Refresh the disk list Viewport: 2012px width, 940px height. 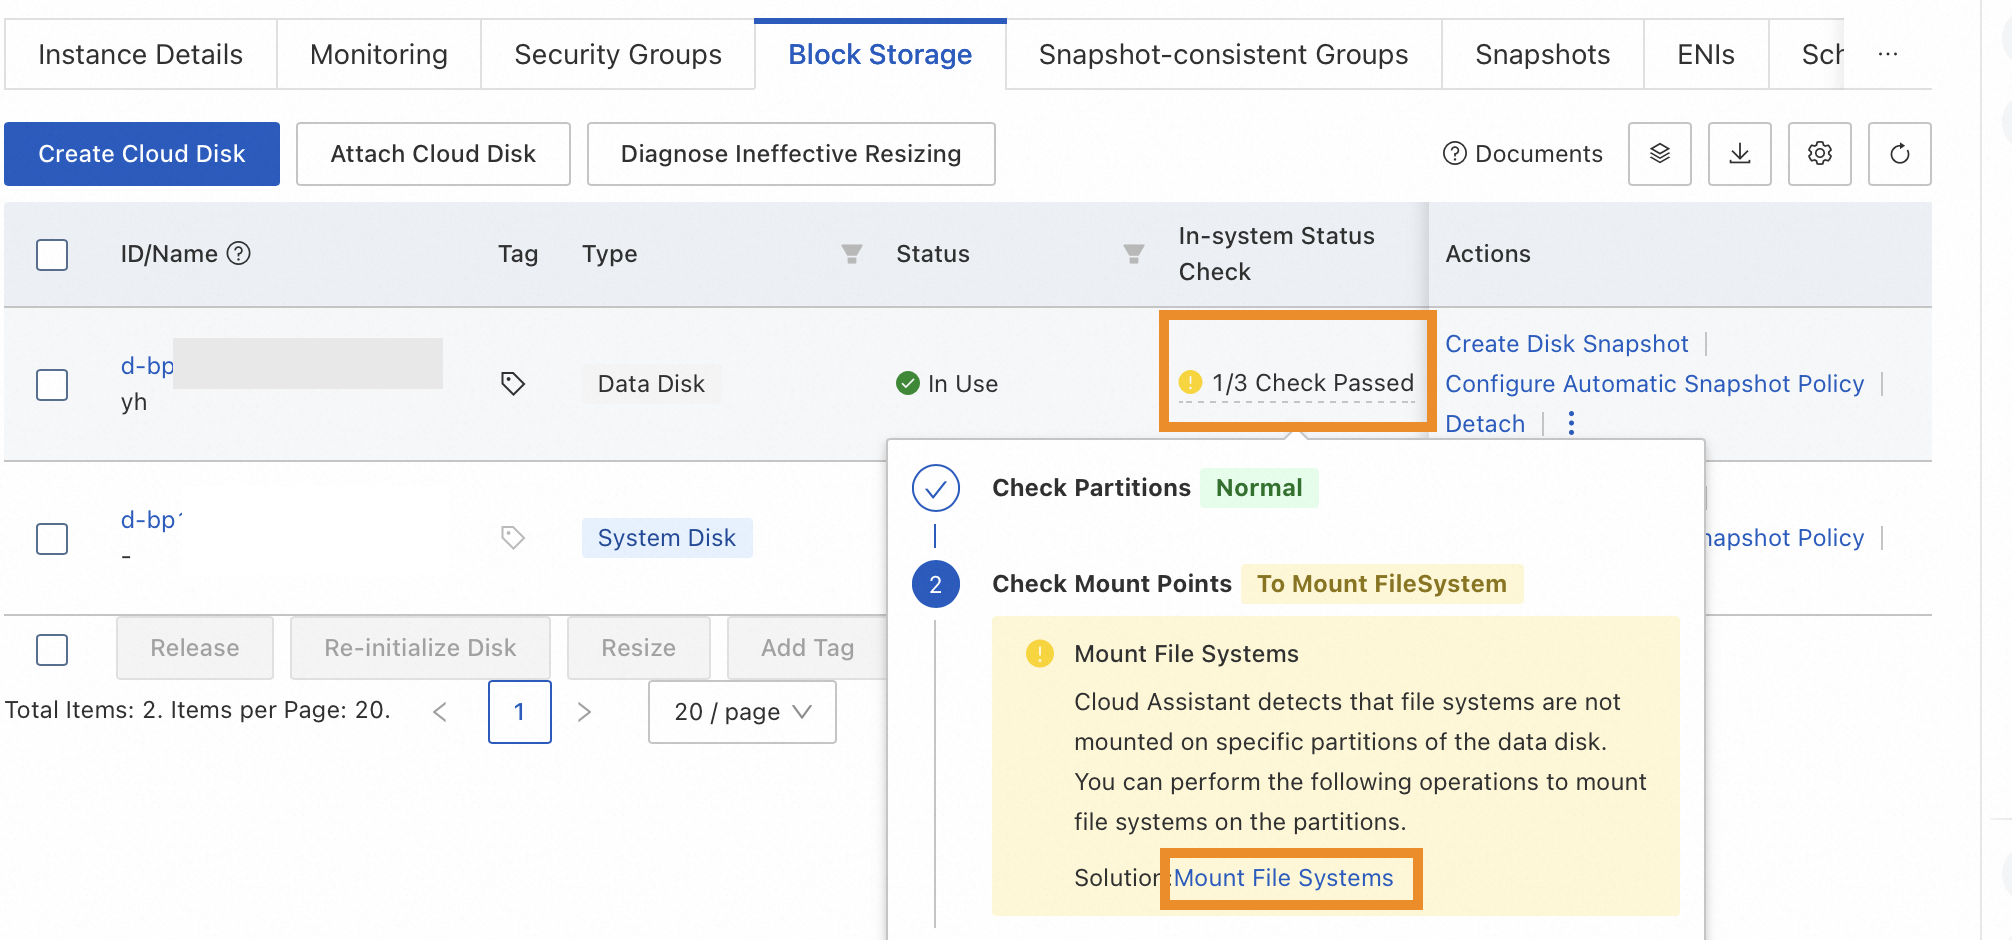[1900, 154]
